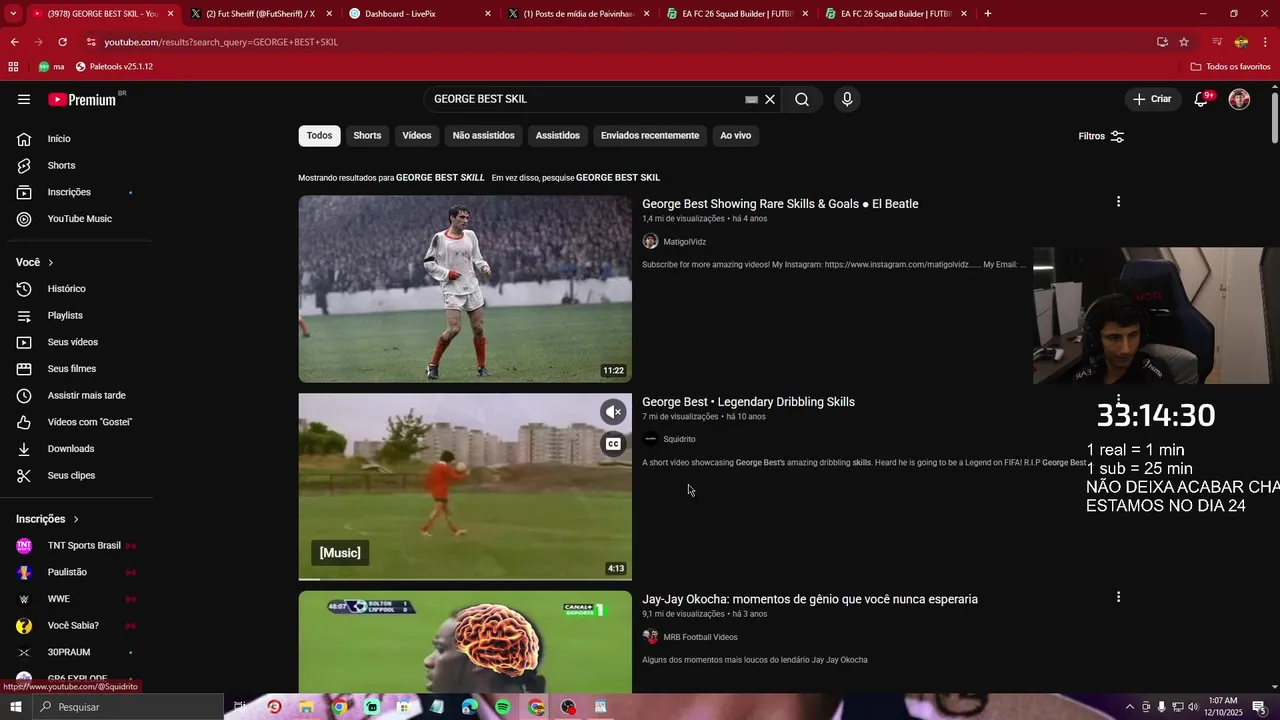Select the Vídeos filter chip
Screen dimensions: 1280x720
click(417, 136)
